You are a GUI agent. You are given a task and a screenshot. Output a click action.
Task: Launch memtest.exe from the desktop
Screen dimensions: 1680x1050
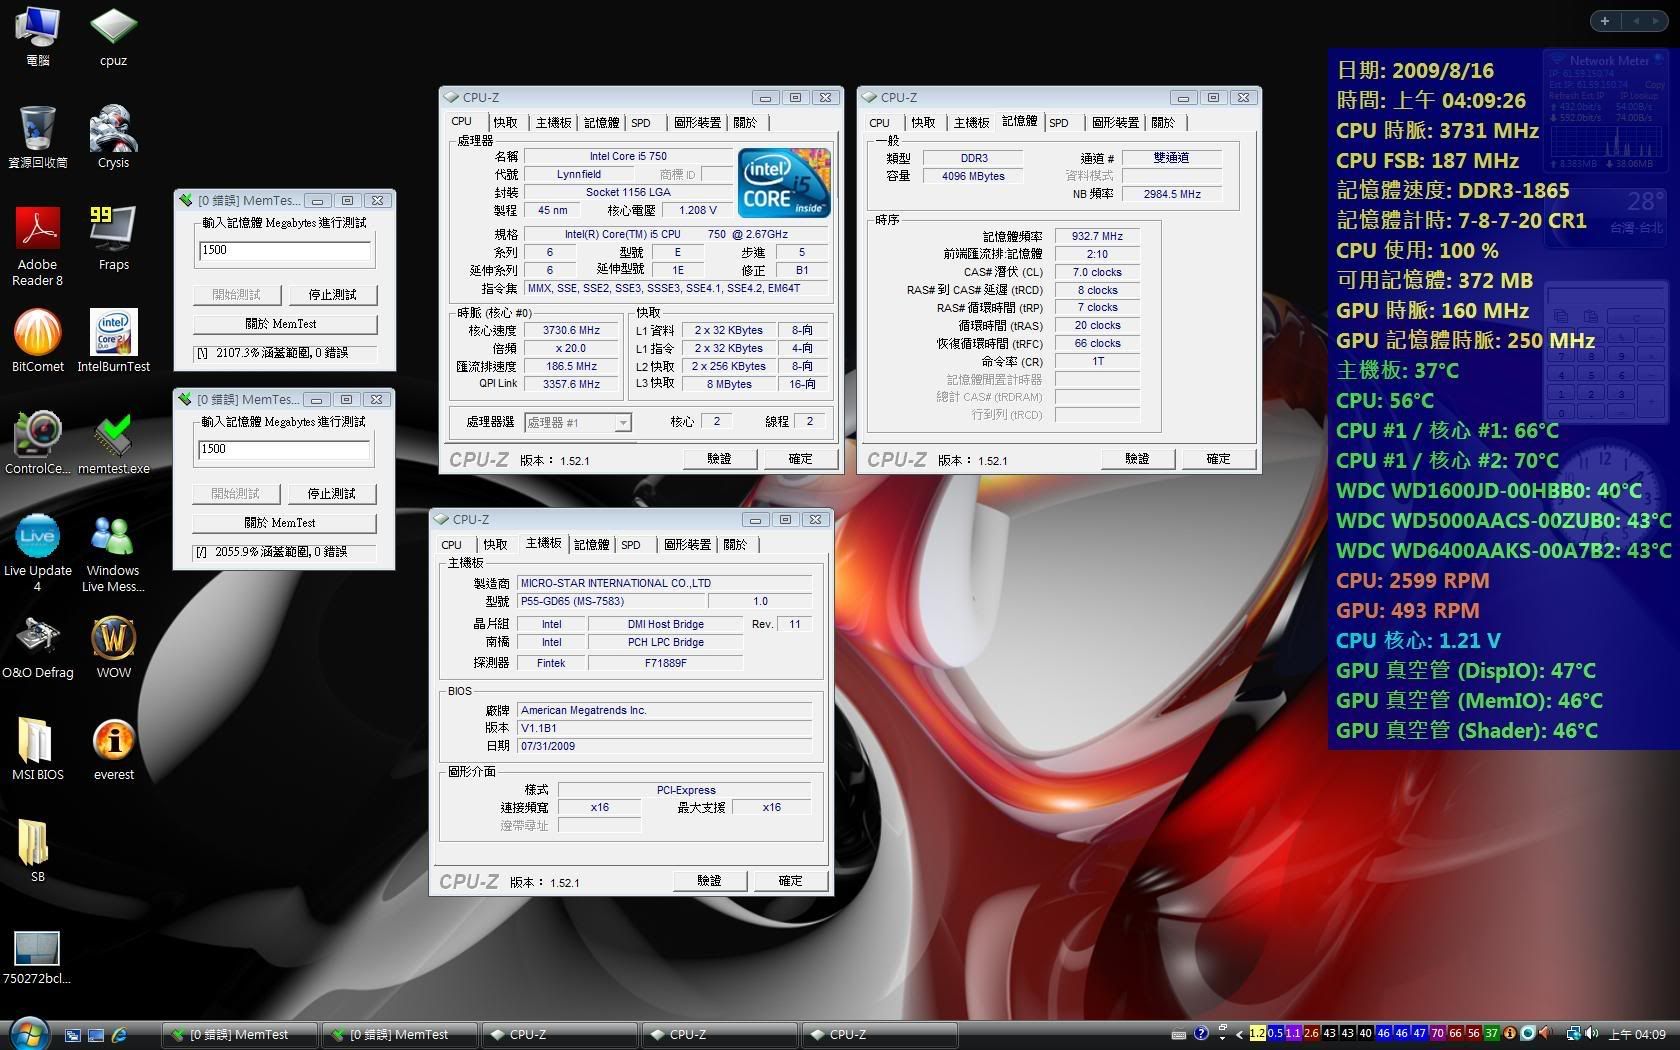pos(113,443)
